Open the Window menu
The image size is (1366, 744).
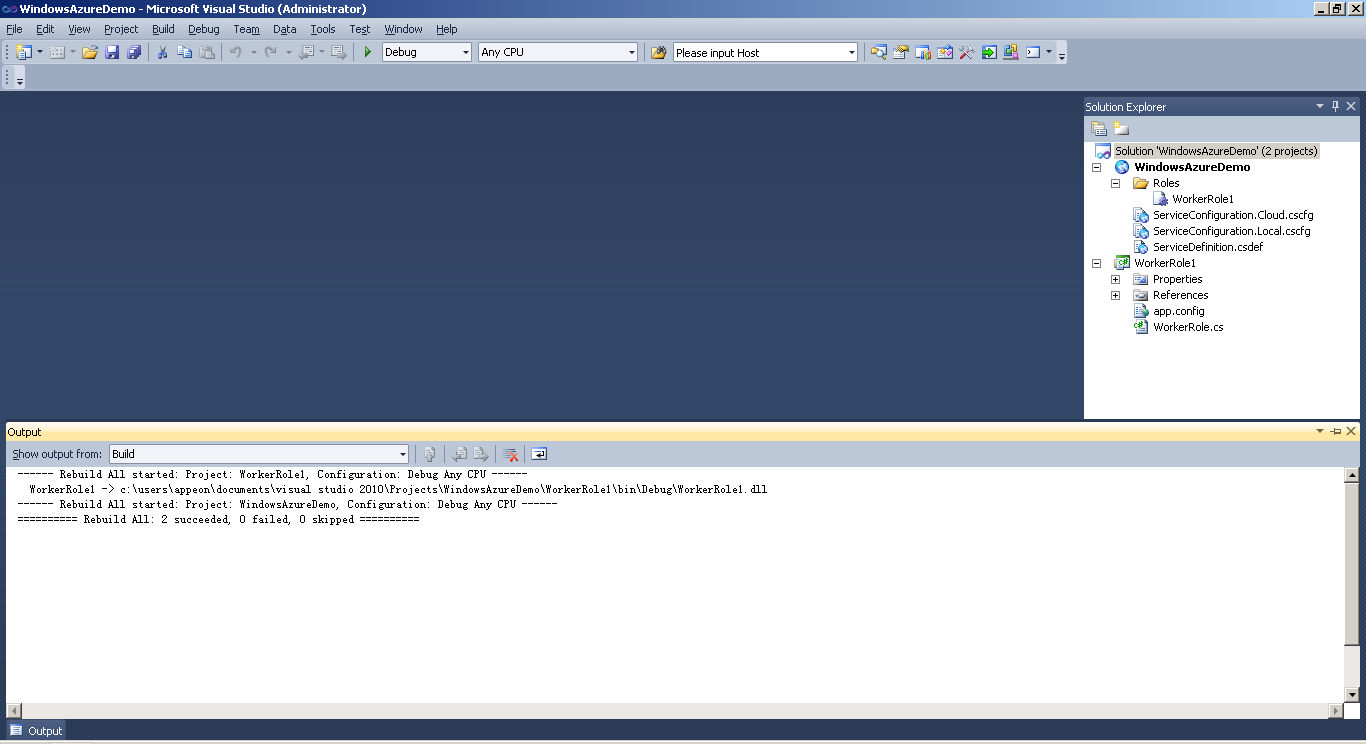tap(403, 29)
